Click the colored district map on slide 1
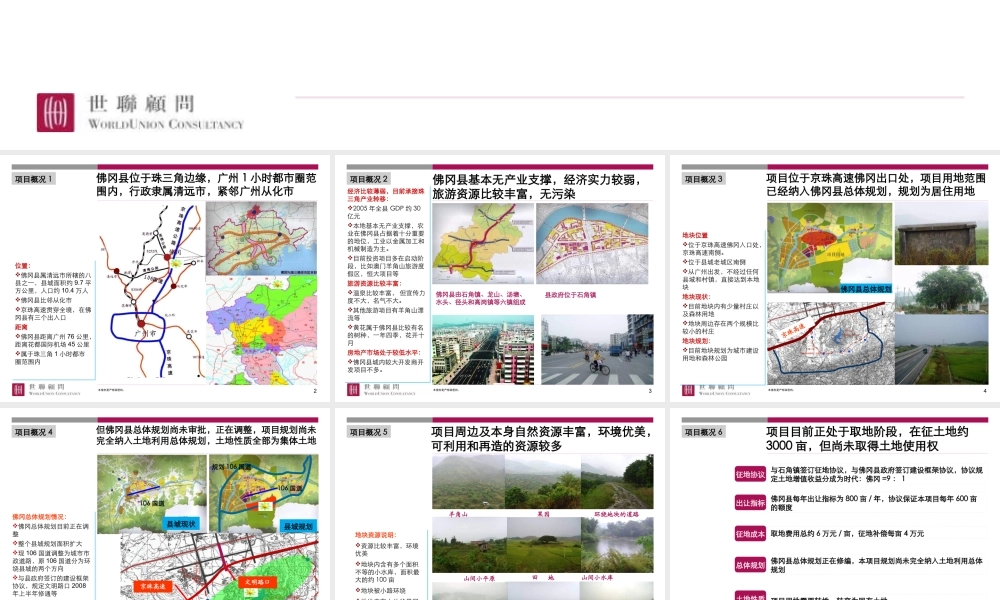The width and height of the screenshot is (1000, 600). (261, 331)
